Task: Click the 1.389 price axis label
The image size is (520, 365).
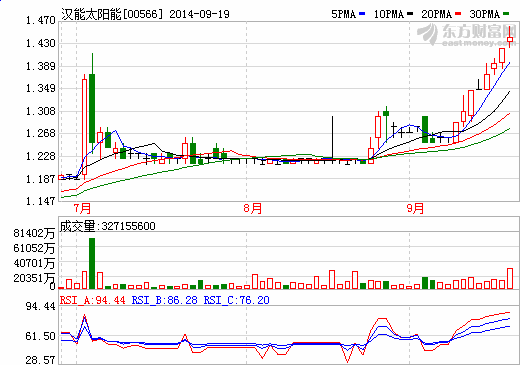Action: [41, 66]
